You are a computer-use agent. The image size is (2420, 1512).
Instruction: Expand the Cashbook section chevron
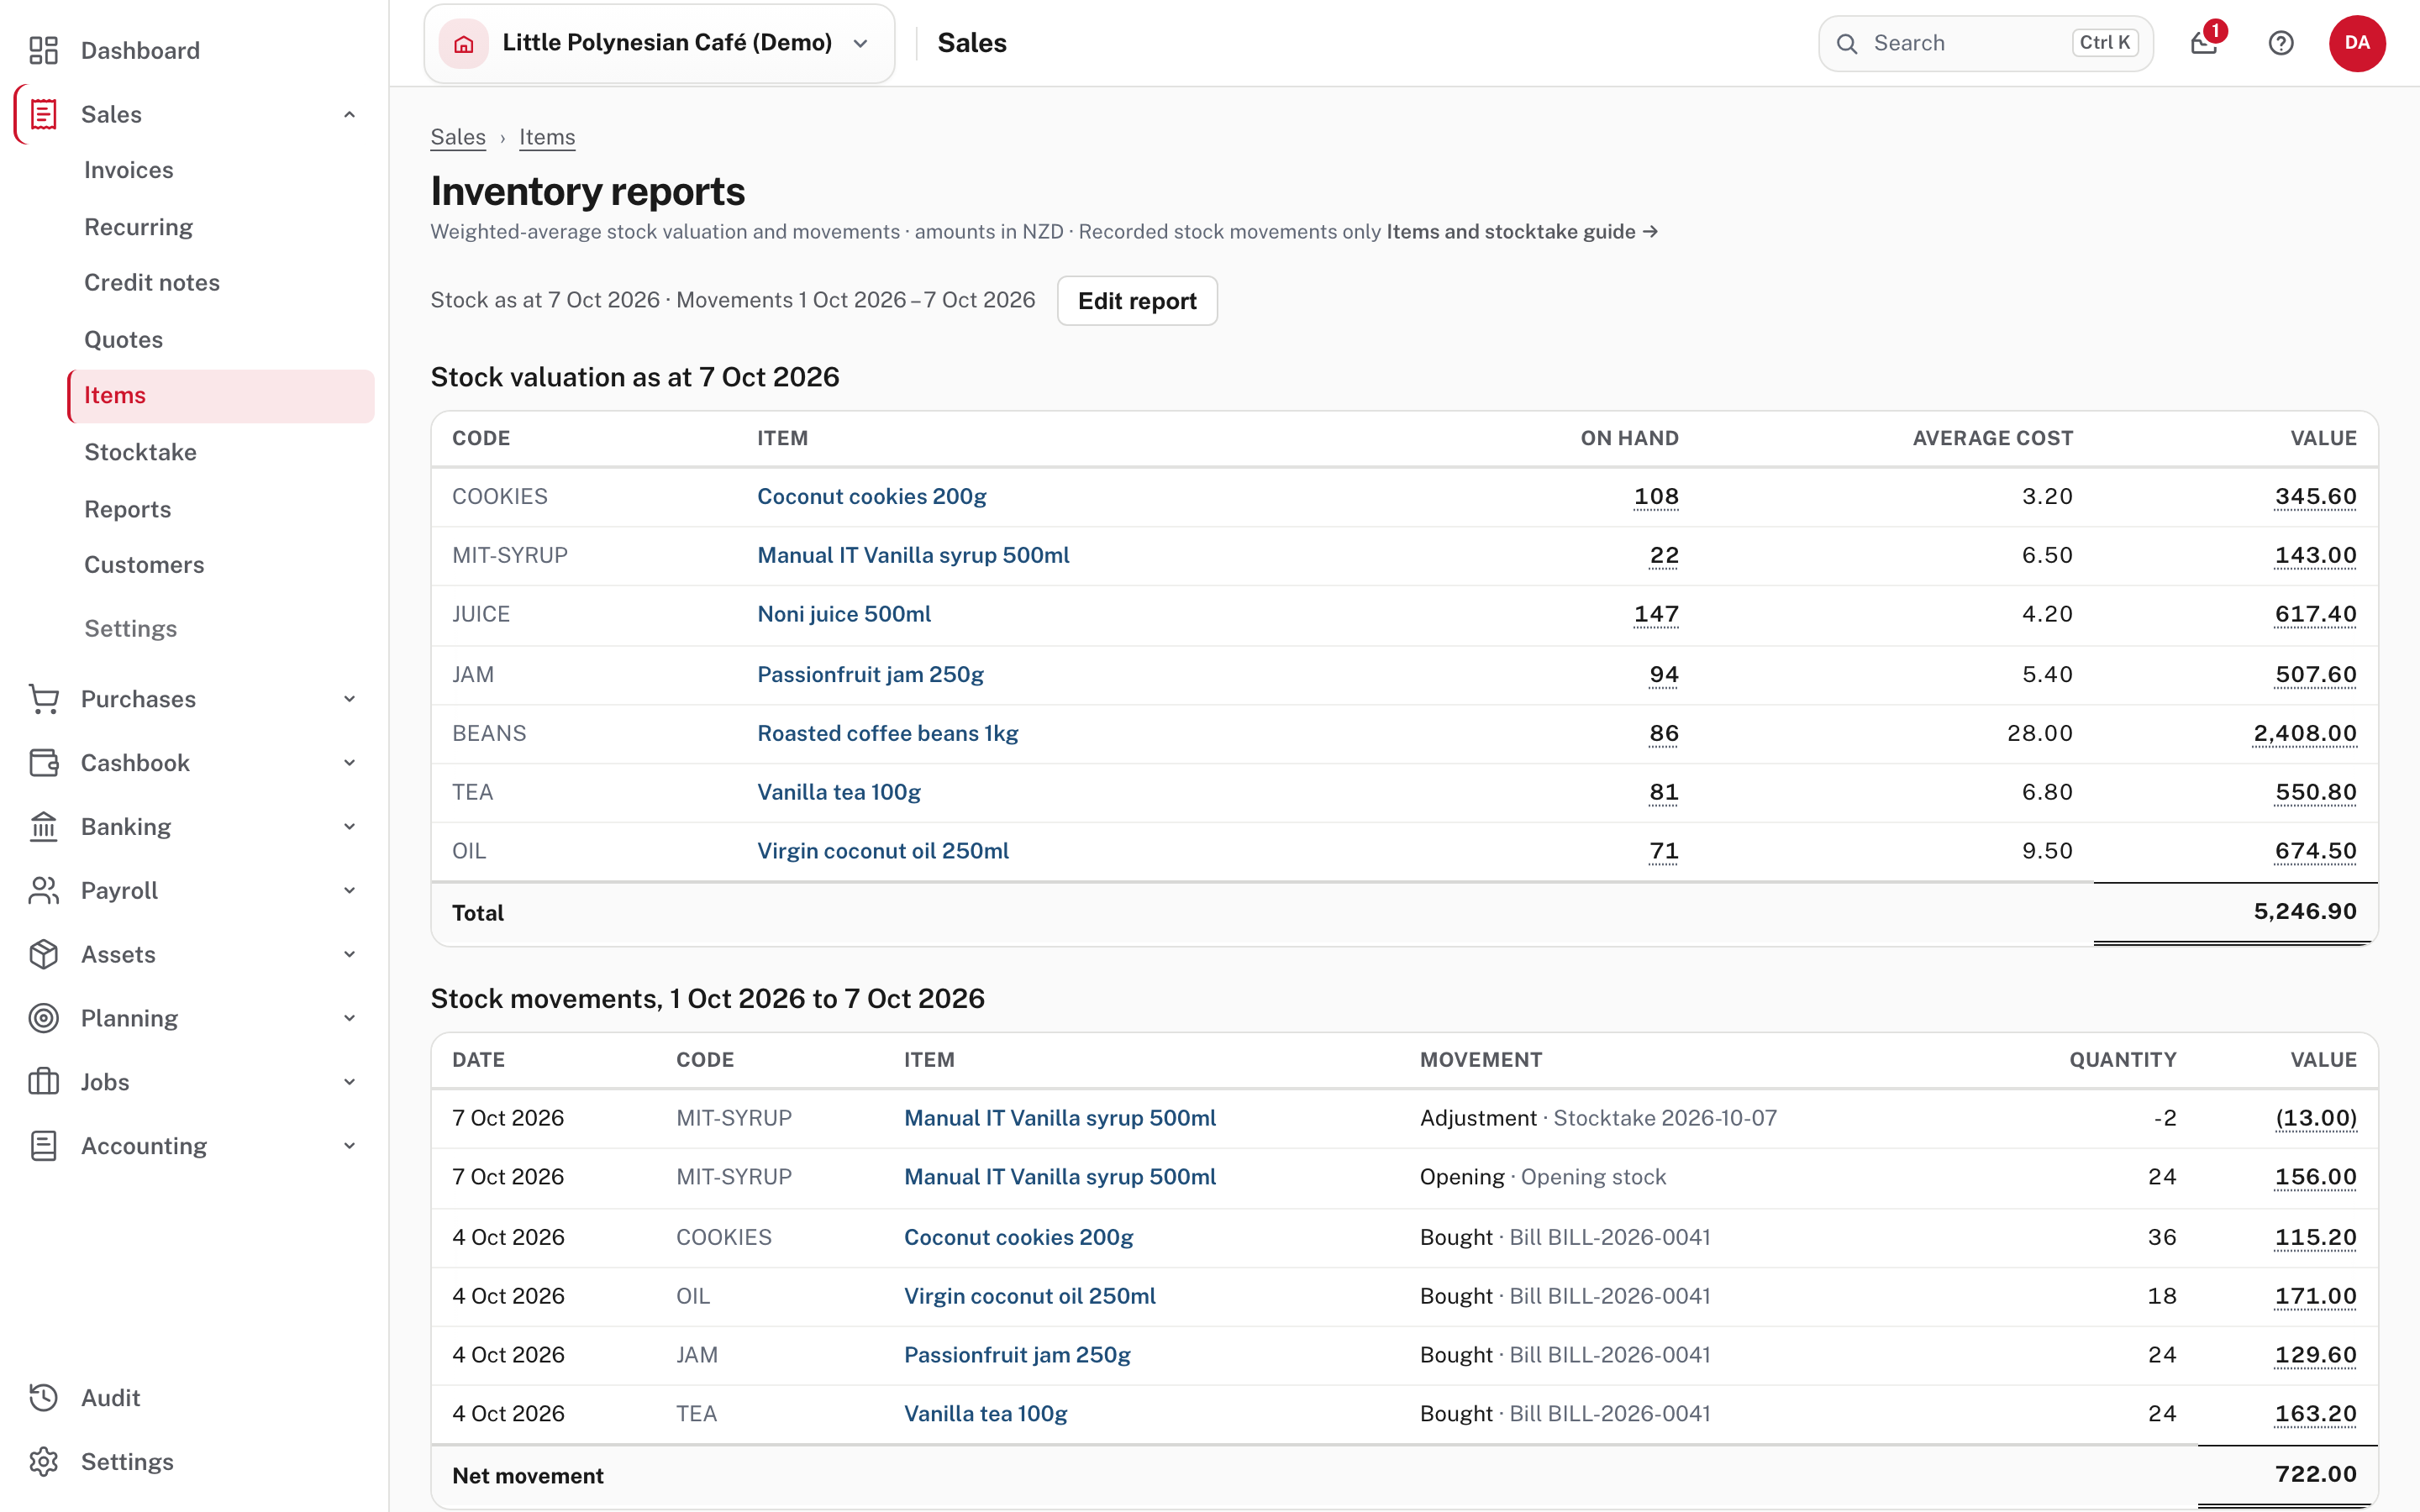coord(350,763)
